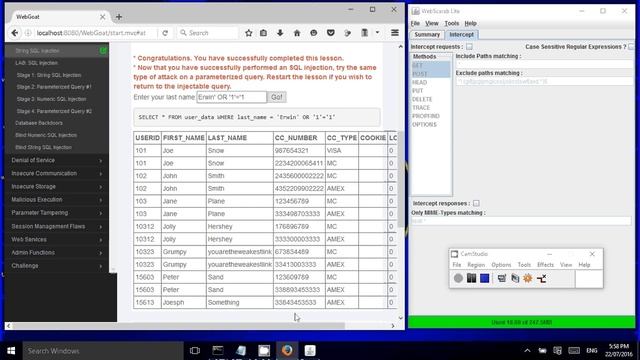The width and height of the screenshot is (640, 360).
Task: Open WebScarab Tools menu
Action: click(x=451, y=23)
